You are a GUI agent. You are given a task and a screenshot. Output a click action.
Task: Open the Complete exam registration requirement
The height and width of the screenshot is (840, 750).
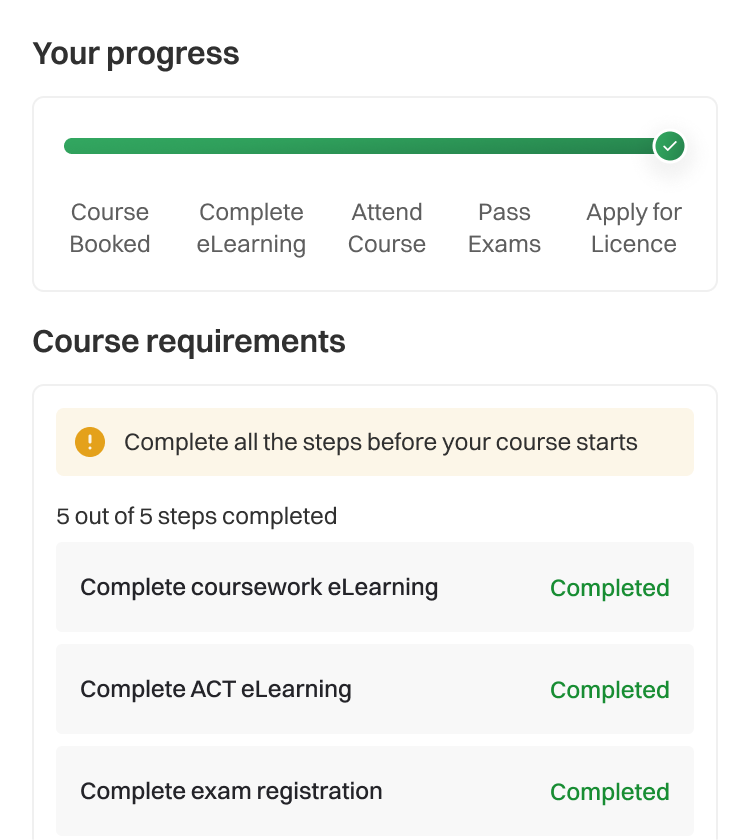(x=231, y=791)
